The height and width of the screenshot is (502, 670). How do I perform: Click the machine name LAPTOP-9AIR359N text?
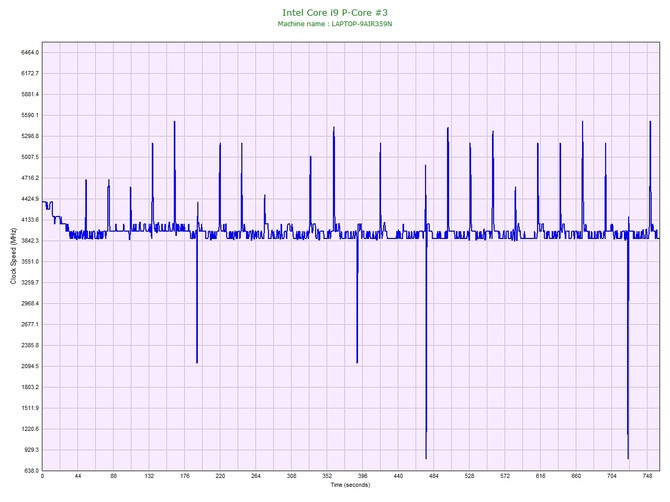tap(361, 24)
